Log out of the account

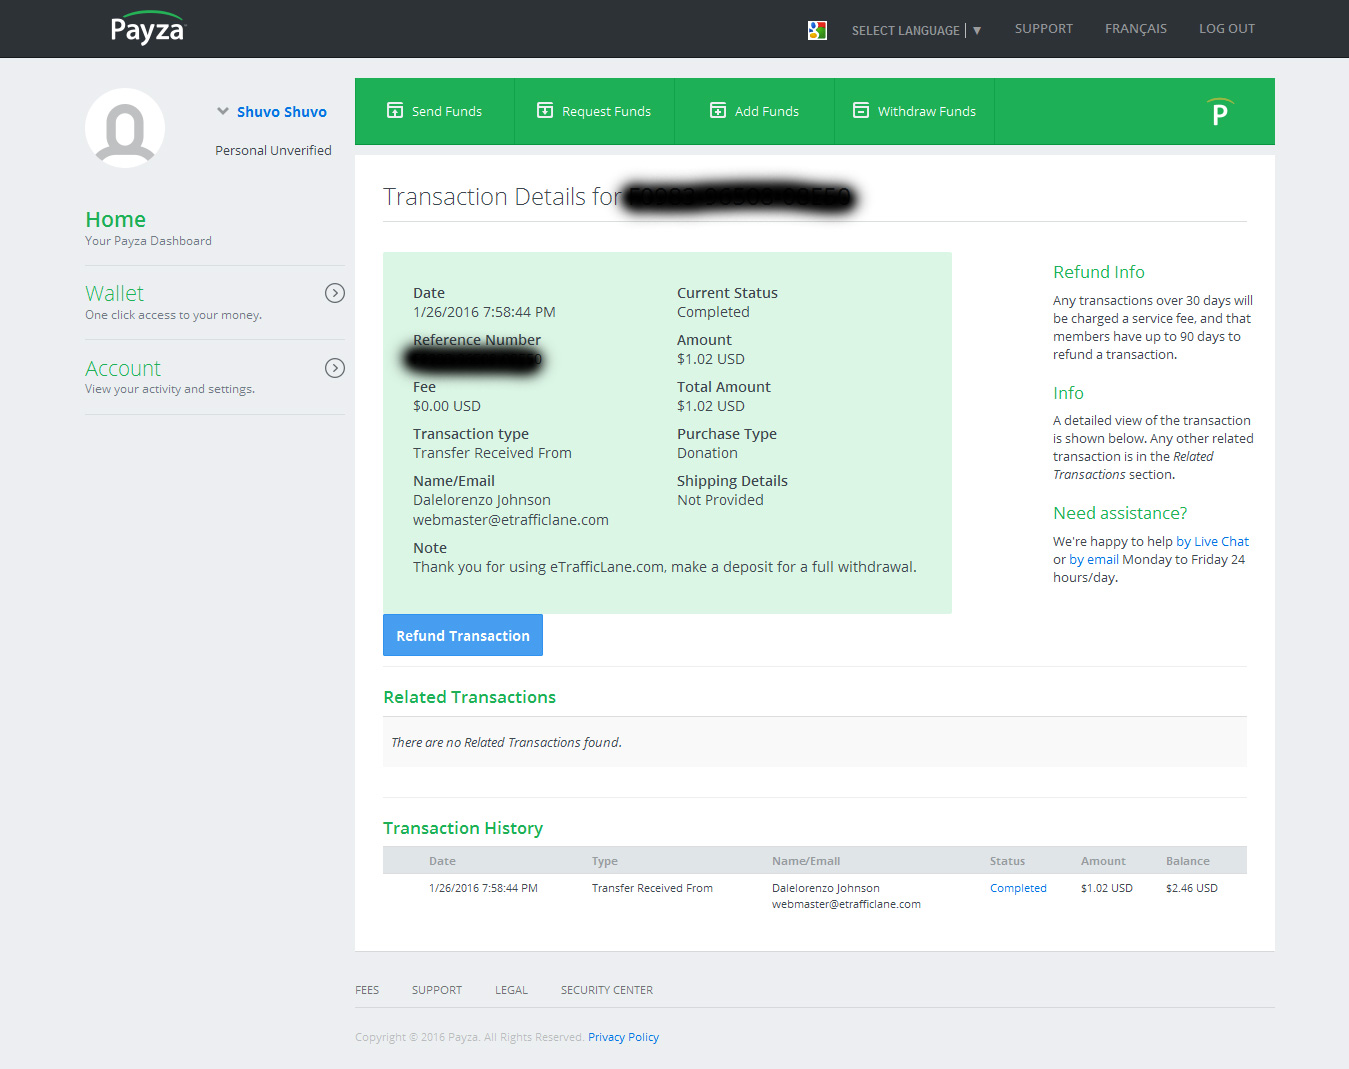1226,29
